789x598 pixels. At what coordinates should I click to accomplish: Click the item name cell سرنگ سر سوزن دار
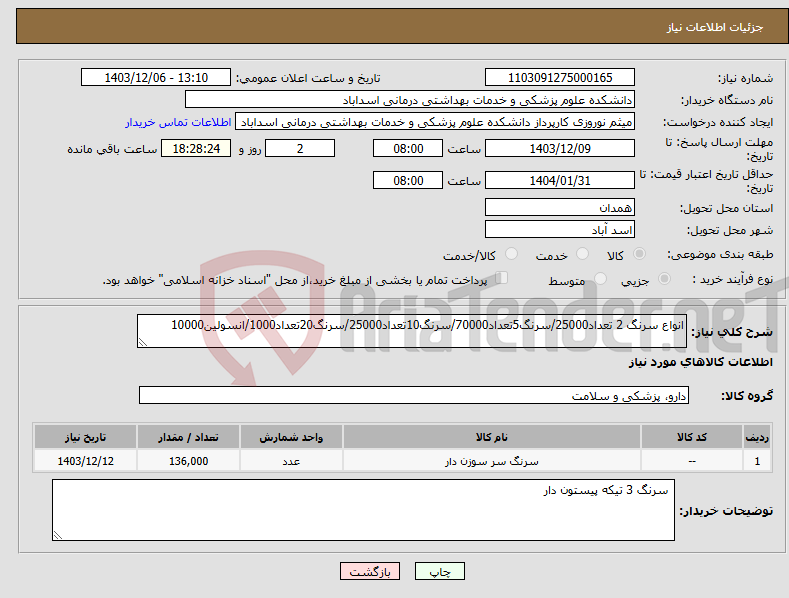click(x=492, y=461)
